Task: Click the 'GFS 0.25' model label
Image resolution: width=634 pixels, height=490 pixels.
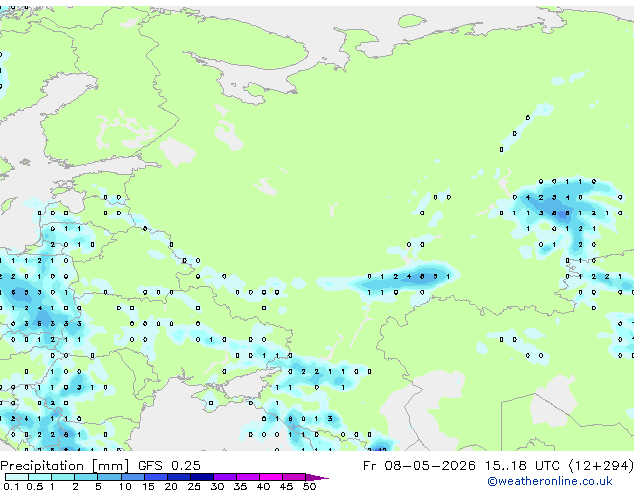Action: 169,466
